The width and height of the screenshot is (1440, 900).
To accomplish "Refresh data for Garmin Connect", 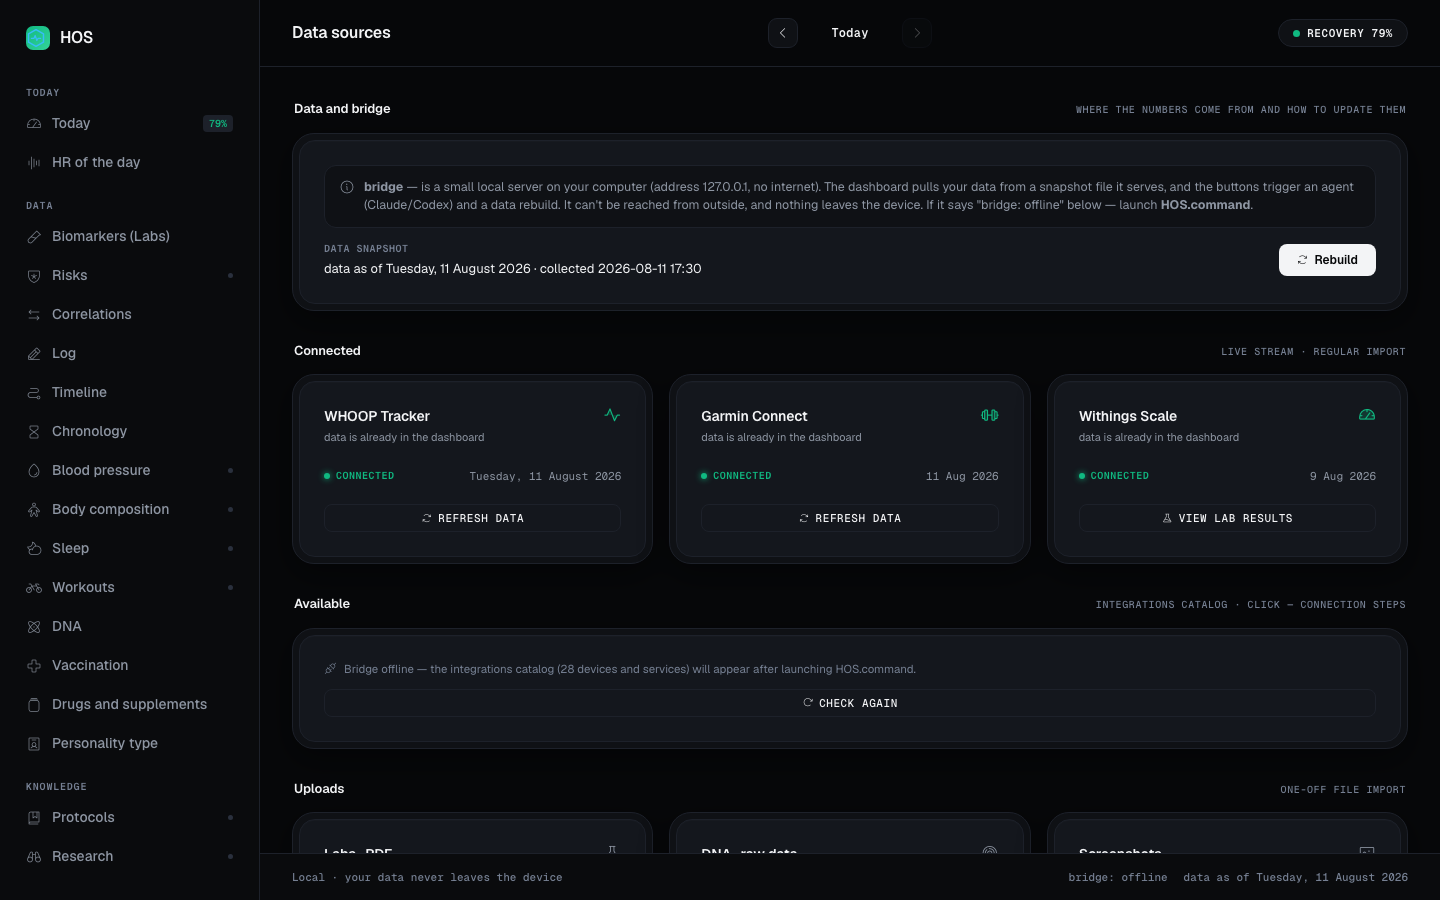I will click(850, 518).
